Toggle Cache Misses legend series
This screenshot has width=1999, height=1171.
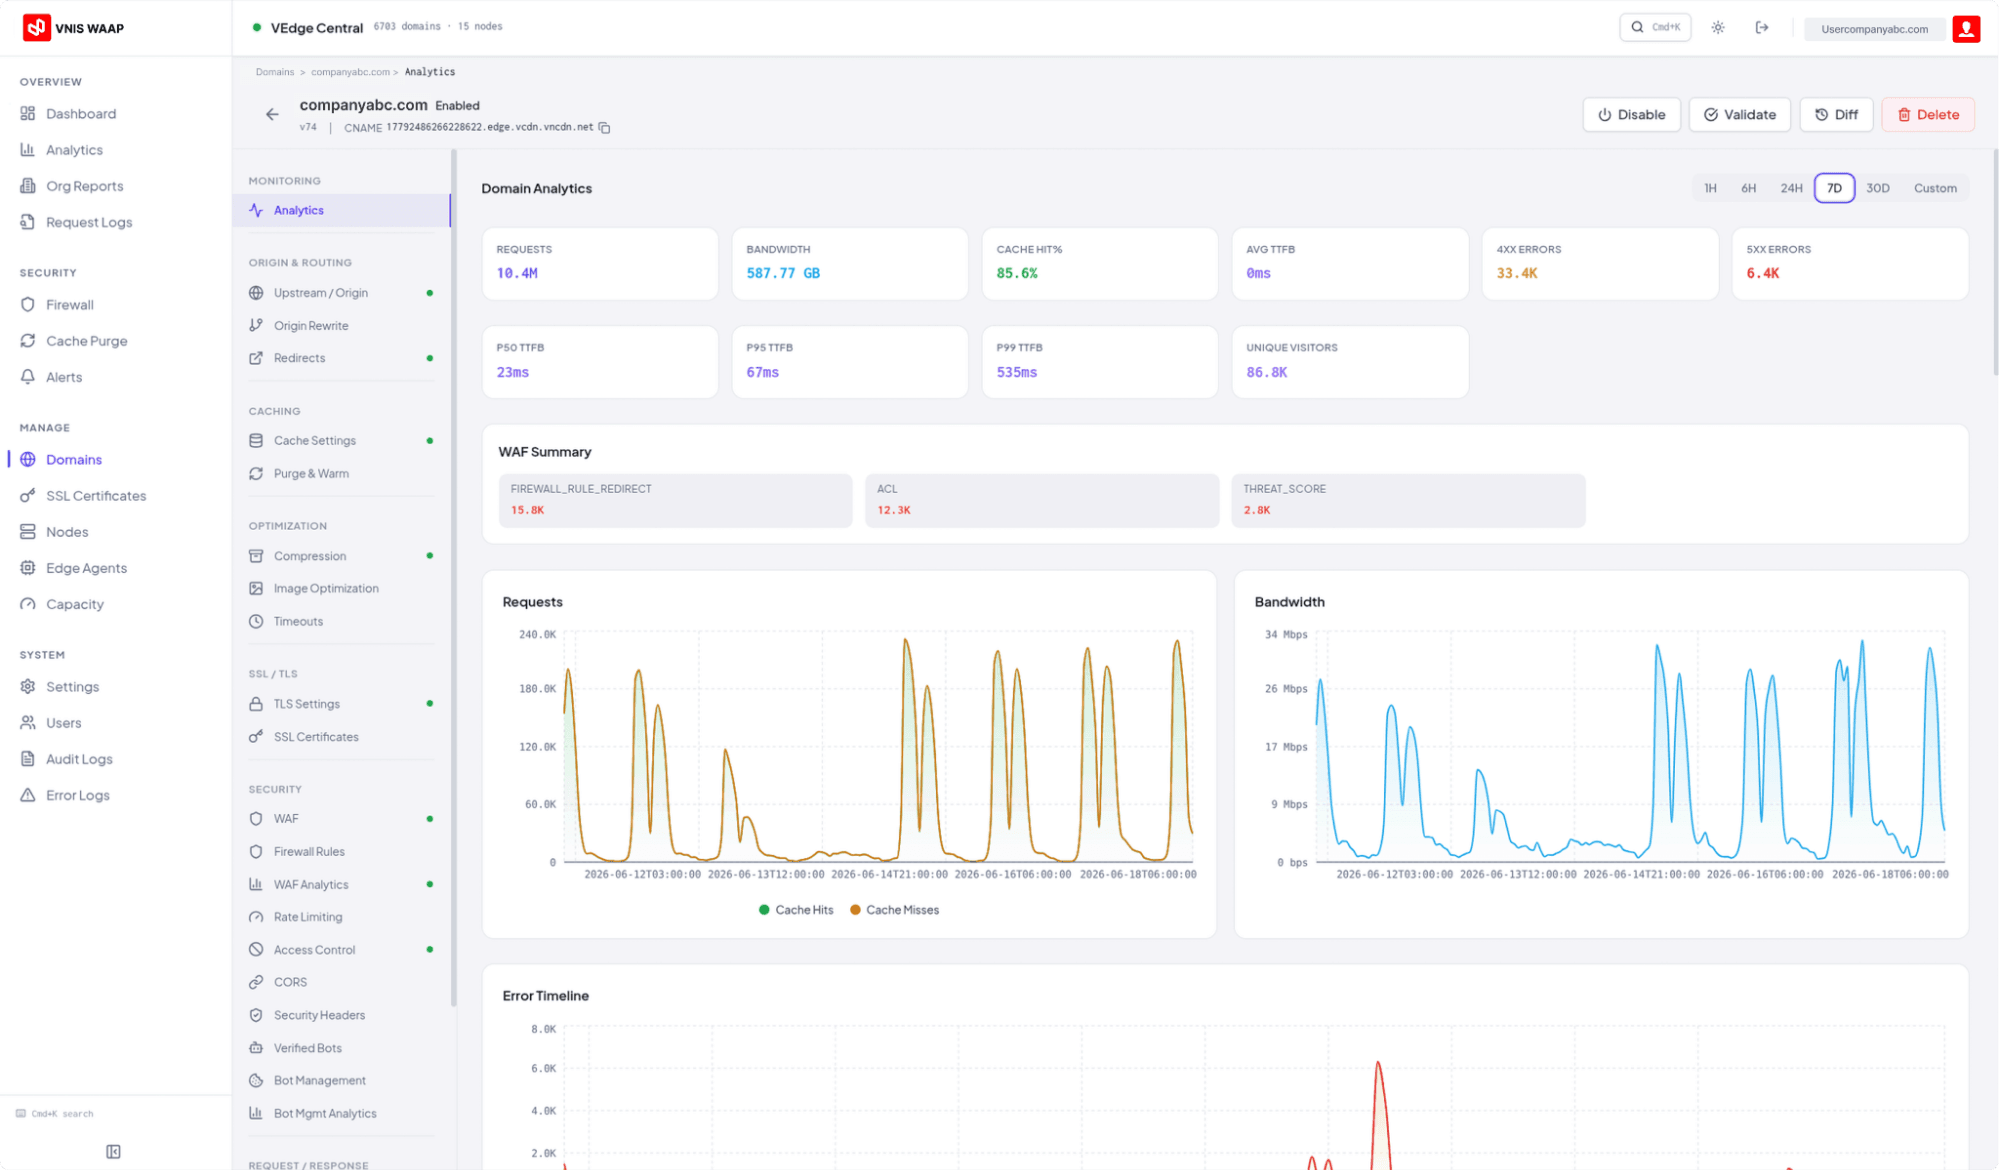point(894,910)
